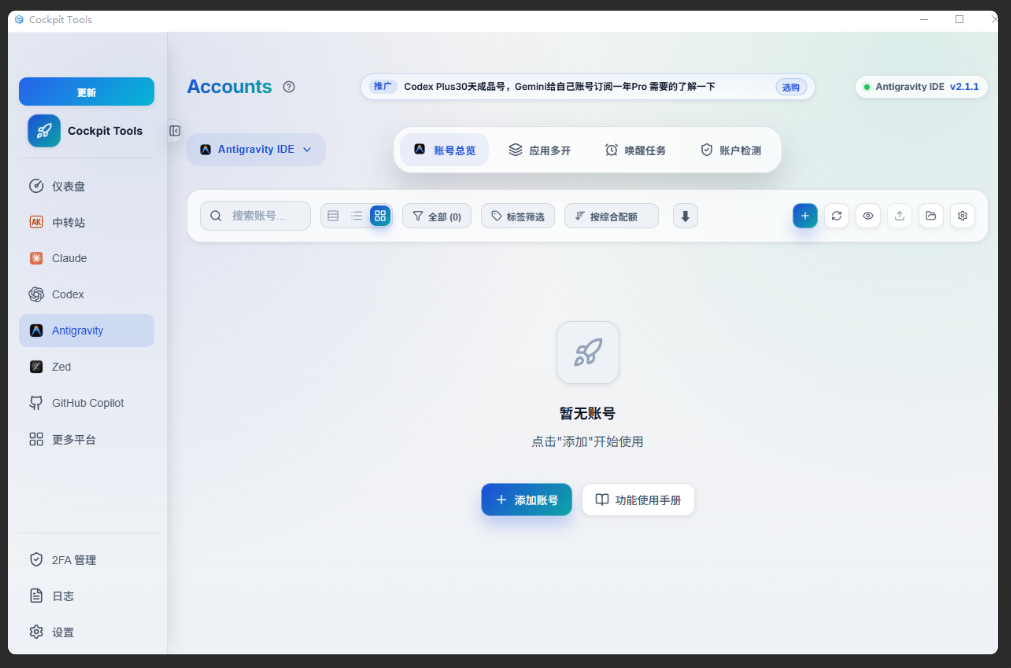1011x668 pixels.
Task: Go to Claude accounts in sidebar
Action: coord(86,259)
